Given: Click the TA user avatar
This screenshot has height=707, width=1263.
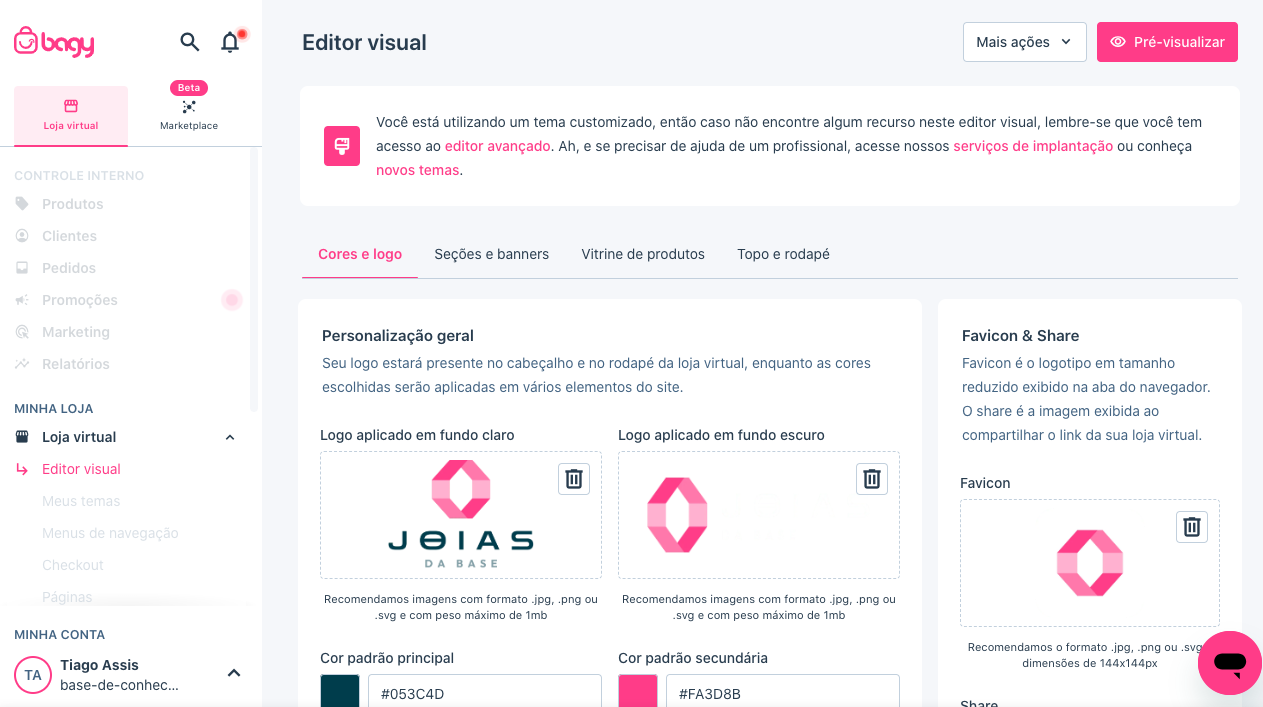Looking at the screenshot, I should [x=33, y=675].
